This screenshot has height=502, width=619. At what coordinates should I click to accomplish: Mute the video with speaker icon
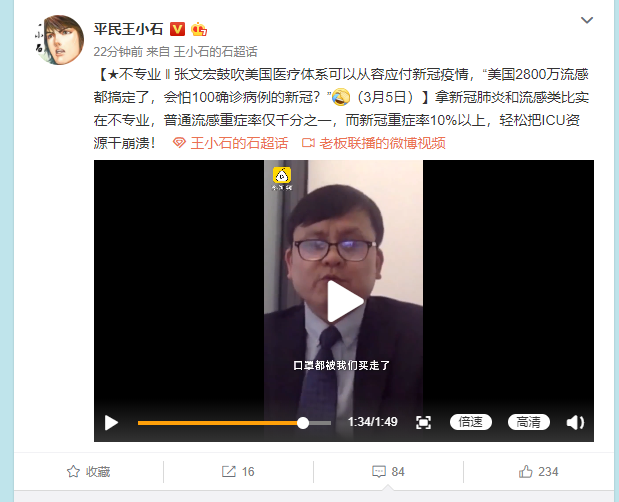point(575,423)
